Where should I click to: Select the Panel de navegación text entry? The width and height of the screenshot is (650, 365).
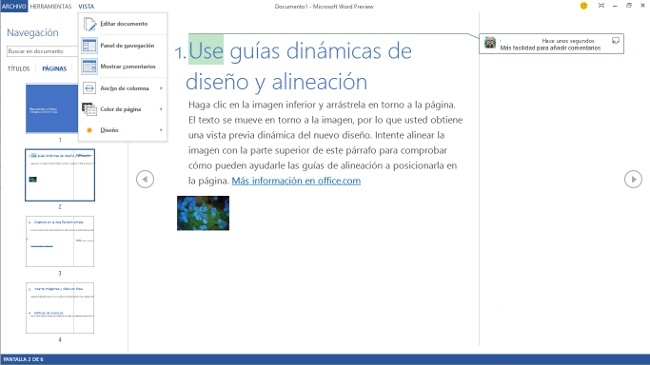pos(127,46)
